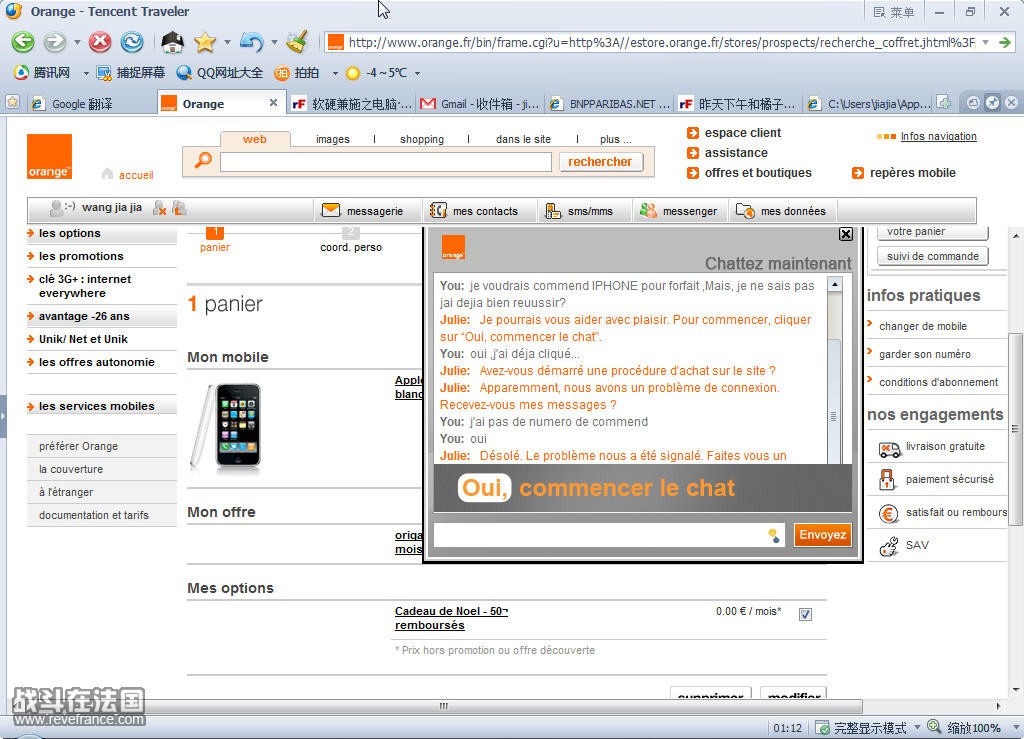Select the images search tab

point(332,139)
